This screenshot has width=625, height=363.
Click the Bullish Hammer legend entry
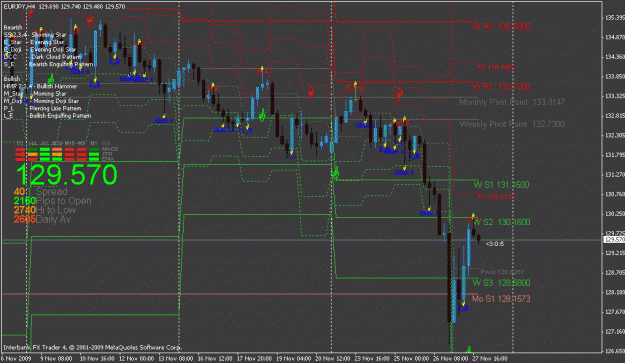click(x=57, y=86)
